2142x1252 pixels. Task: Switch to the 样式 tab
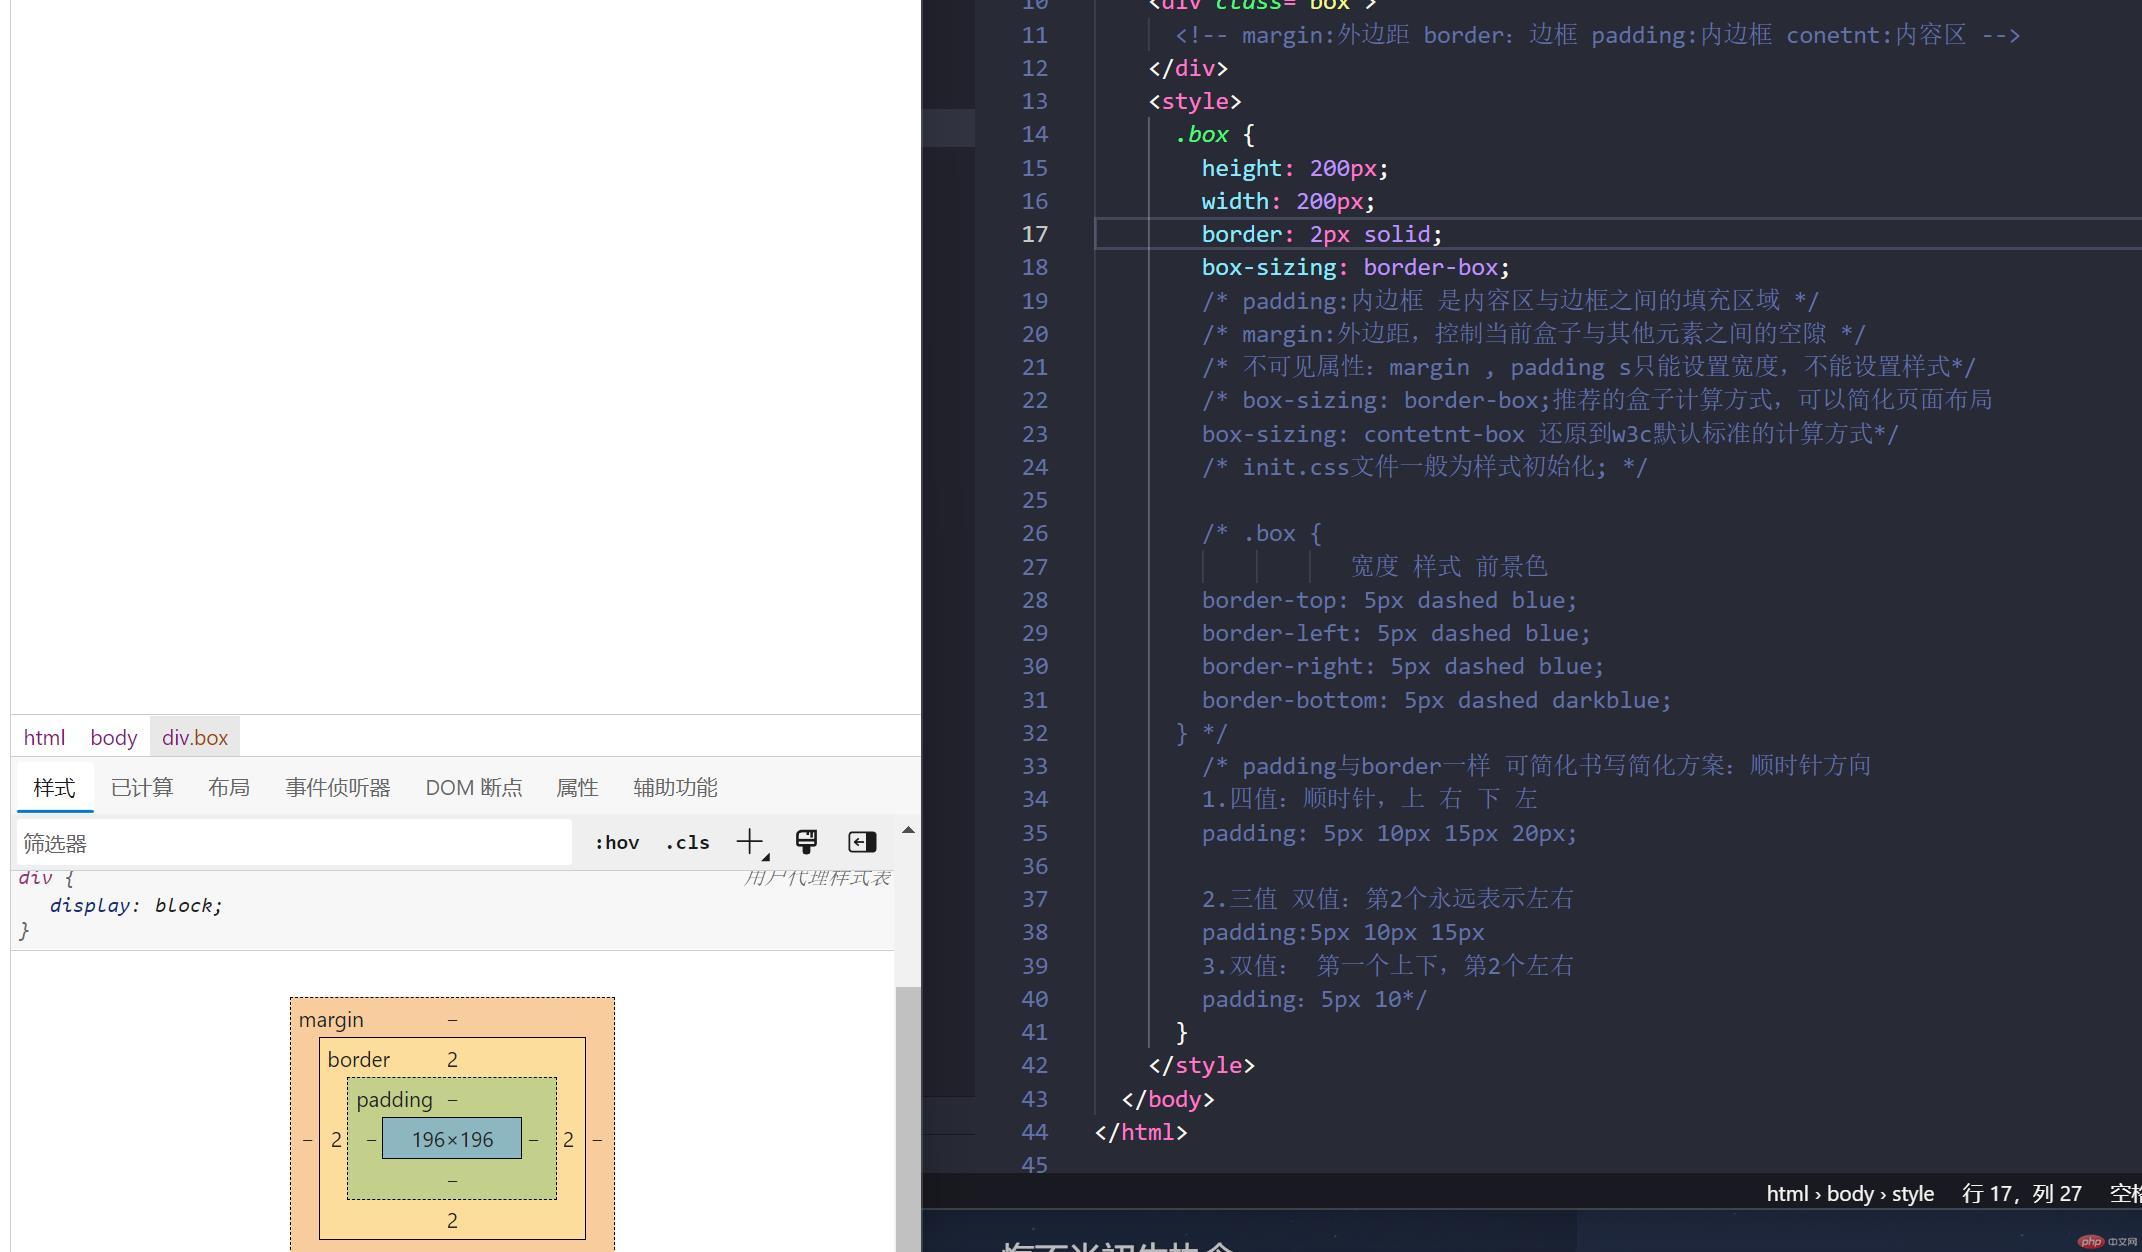(54, 788)
